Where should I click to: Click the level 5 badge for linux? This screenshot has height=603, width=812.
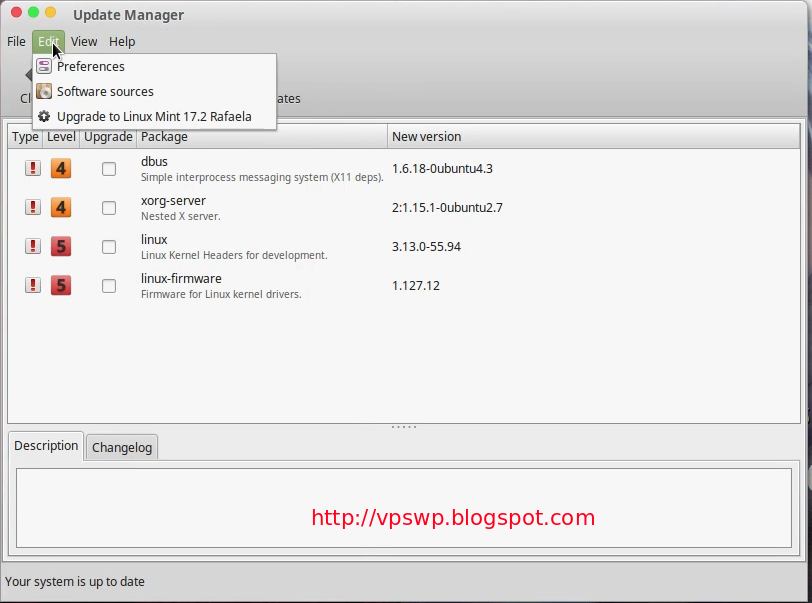click(x=61, y=246)
